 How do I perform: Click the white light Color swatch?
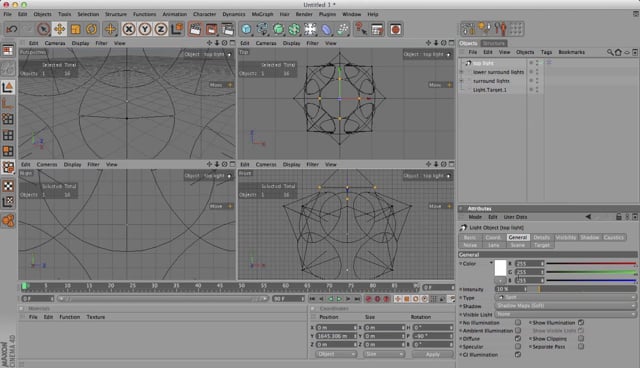(x=500, y=268)
